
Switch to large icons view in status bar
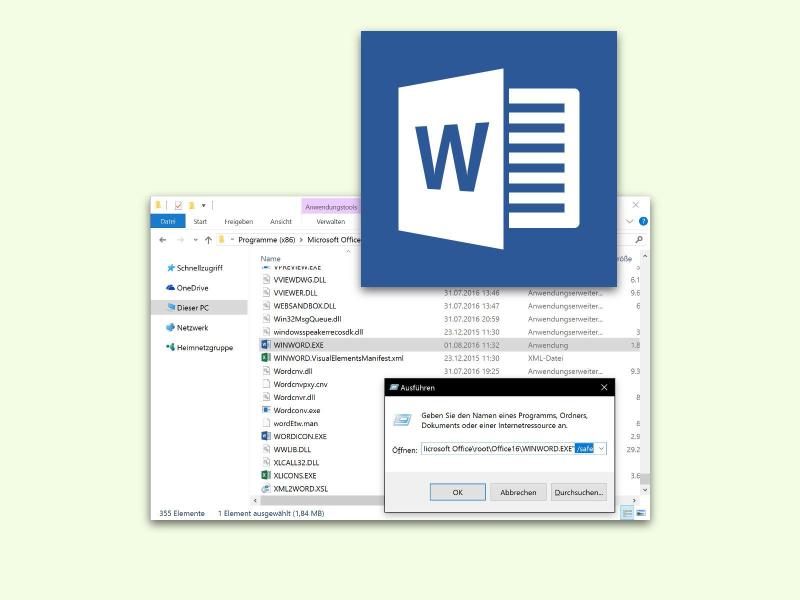click(x=641, y=513)
